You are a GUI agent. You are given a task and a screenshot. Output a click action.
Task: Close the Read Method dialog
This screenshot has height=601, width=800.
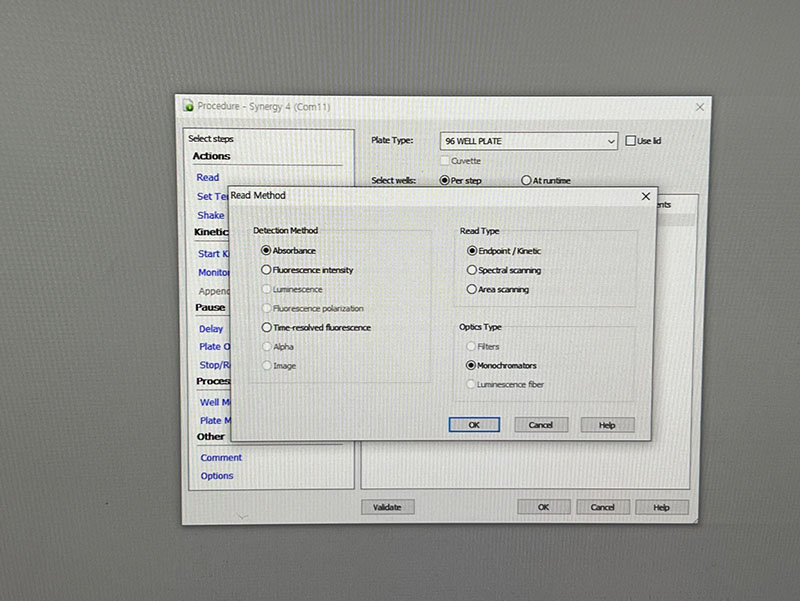[645, 197]
